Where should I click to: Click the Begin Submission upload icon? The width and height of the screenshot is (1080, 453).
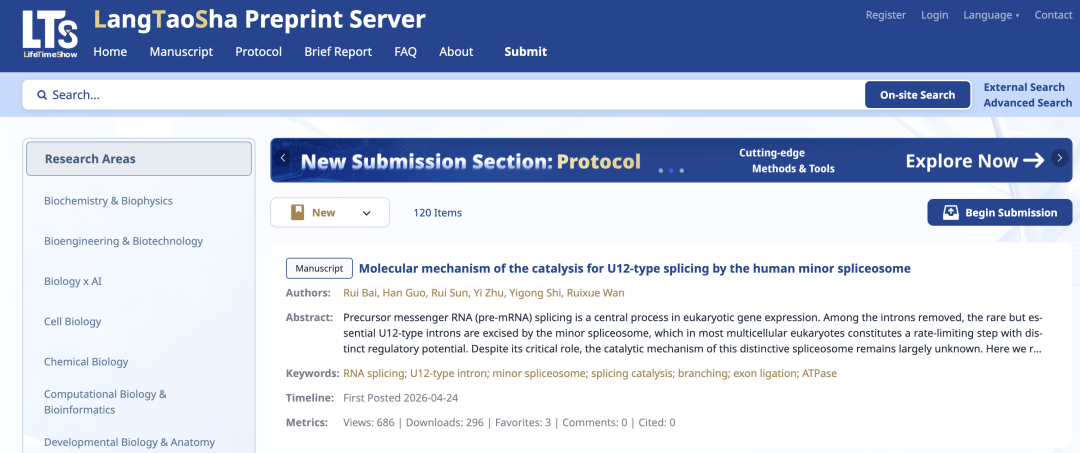[950, 213]
